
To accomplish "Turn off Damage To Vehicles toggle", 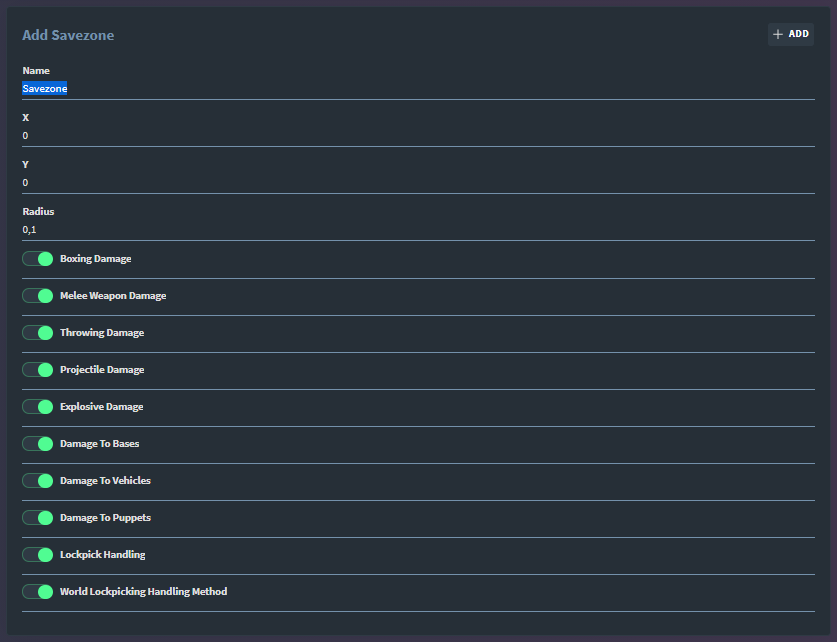I will [x=38, y=481].
